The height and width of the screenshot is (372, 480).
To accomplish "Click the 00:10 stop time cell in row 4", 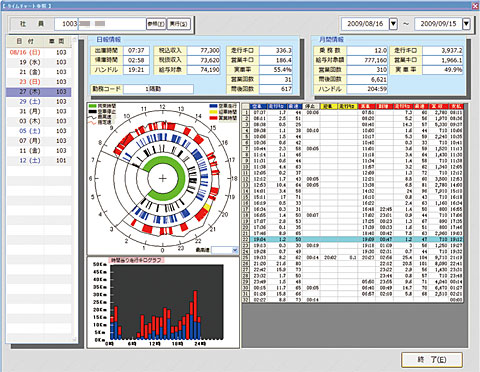I will point(312,131).
